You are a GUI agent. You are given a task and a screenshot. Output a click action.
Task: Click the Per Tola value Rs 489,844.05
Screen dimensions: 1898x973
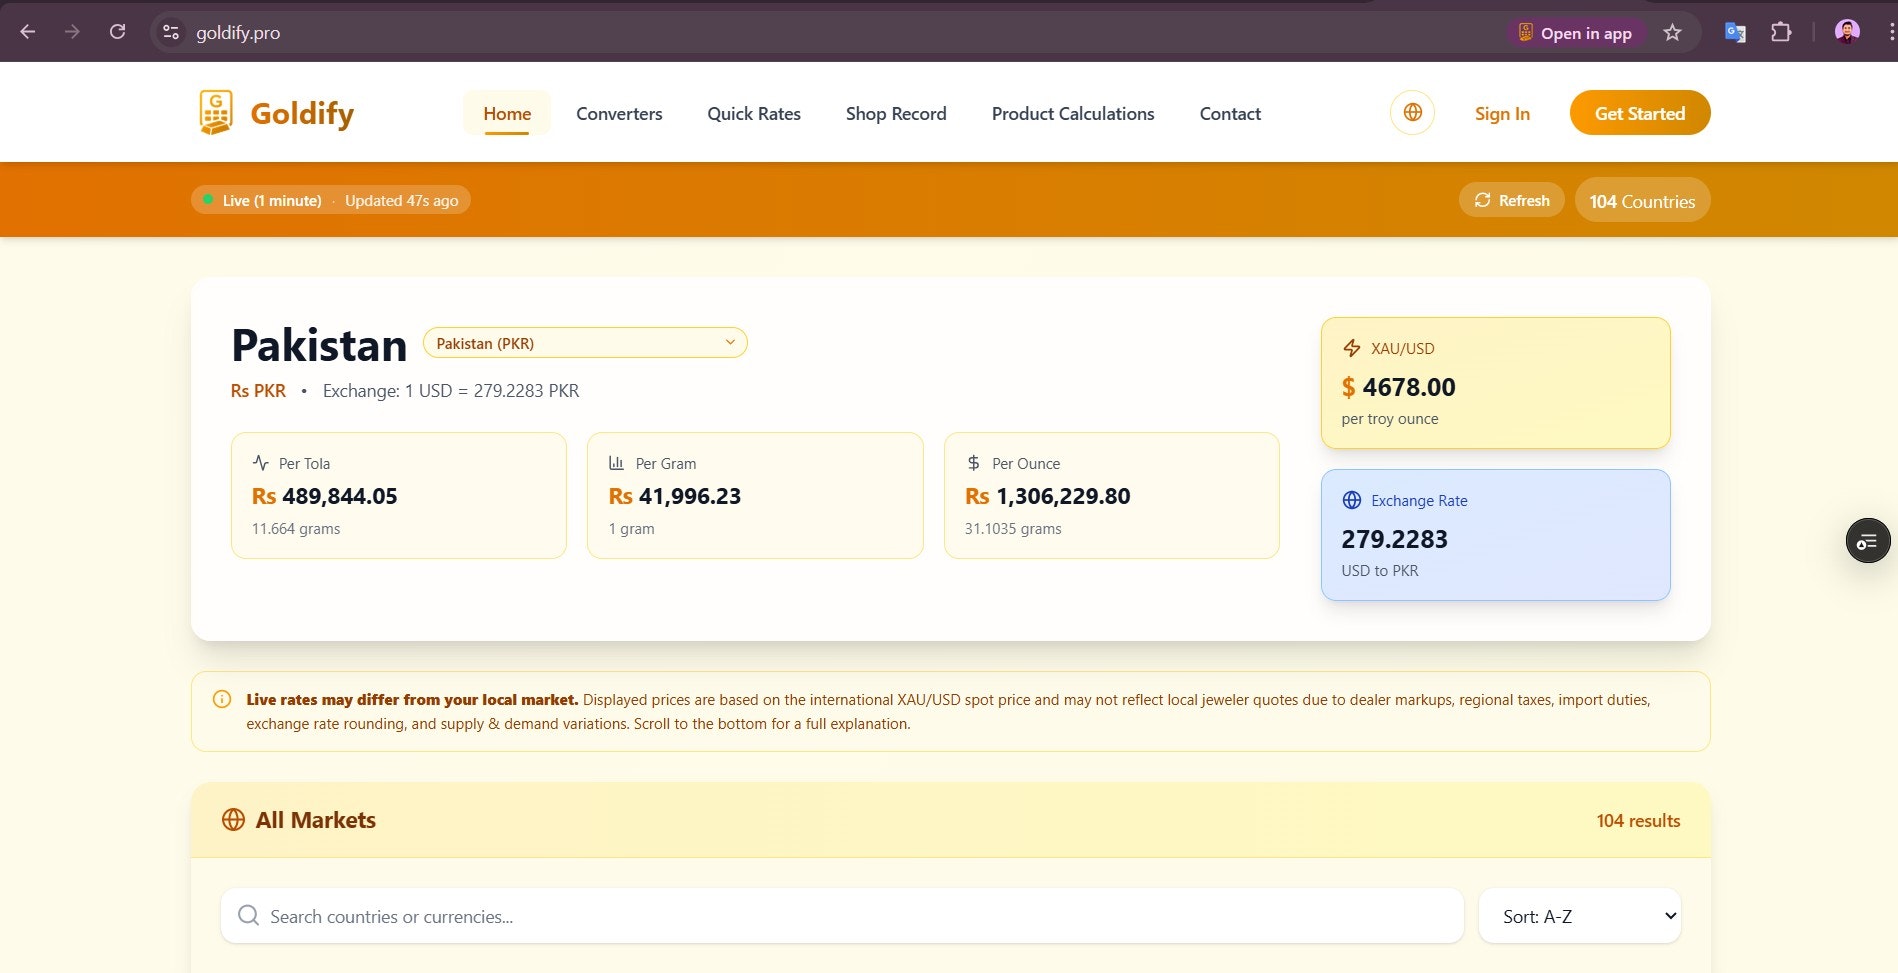324,496
